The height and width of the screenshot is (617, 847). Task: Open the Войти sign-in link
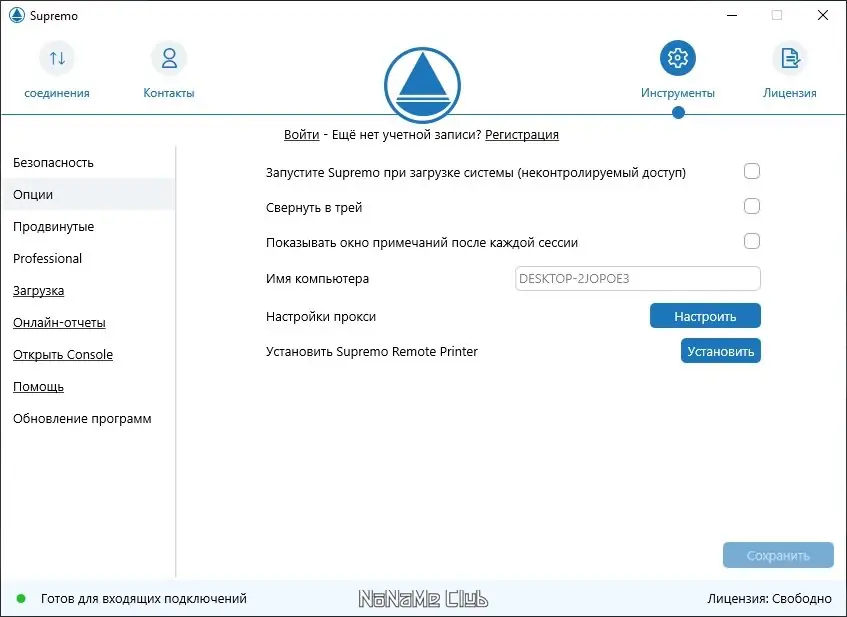[x=301, y=134]
